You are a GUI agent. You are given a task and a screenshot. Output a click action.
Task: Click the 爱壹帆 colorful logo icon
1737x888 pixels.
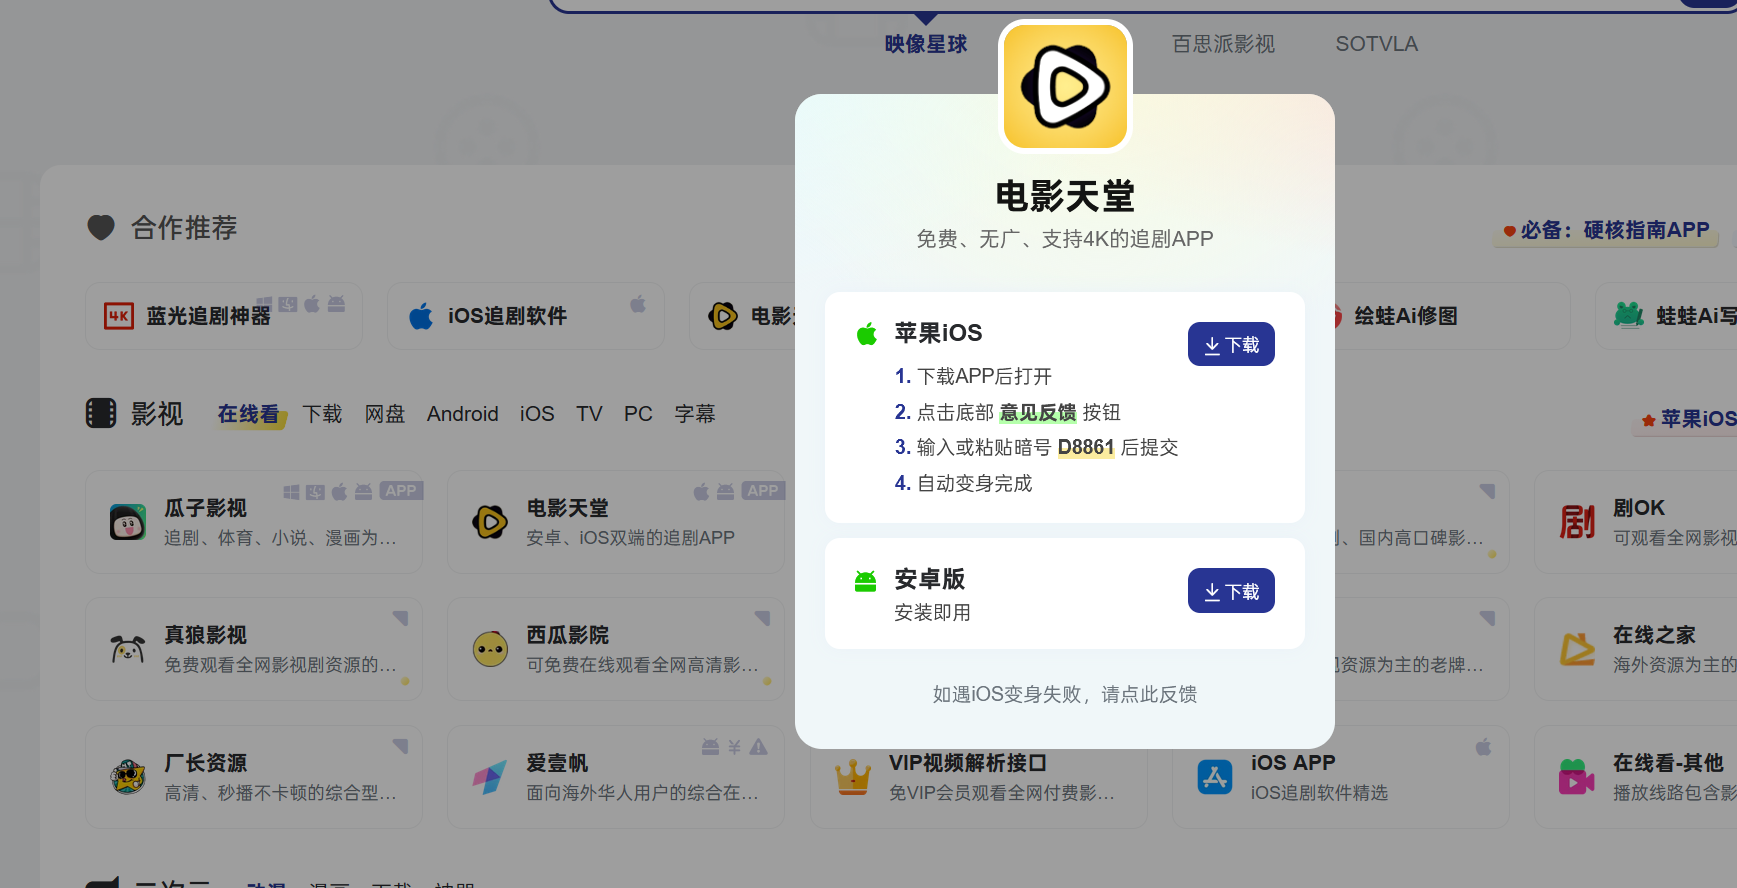point(490,777)
